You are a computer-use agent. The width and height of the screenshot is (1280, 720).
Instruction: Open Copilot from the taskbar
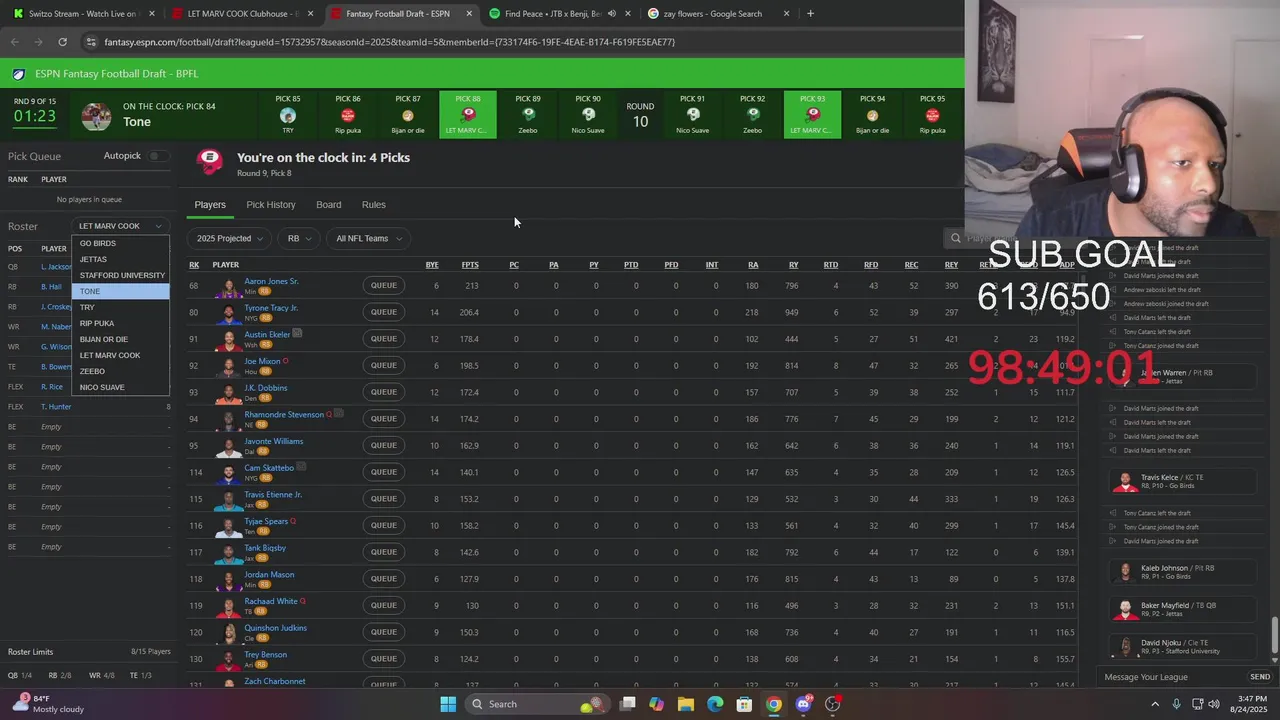coord(656,704)
